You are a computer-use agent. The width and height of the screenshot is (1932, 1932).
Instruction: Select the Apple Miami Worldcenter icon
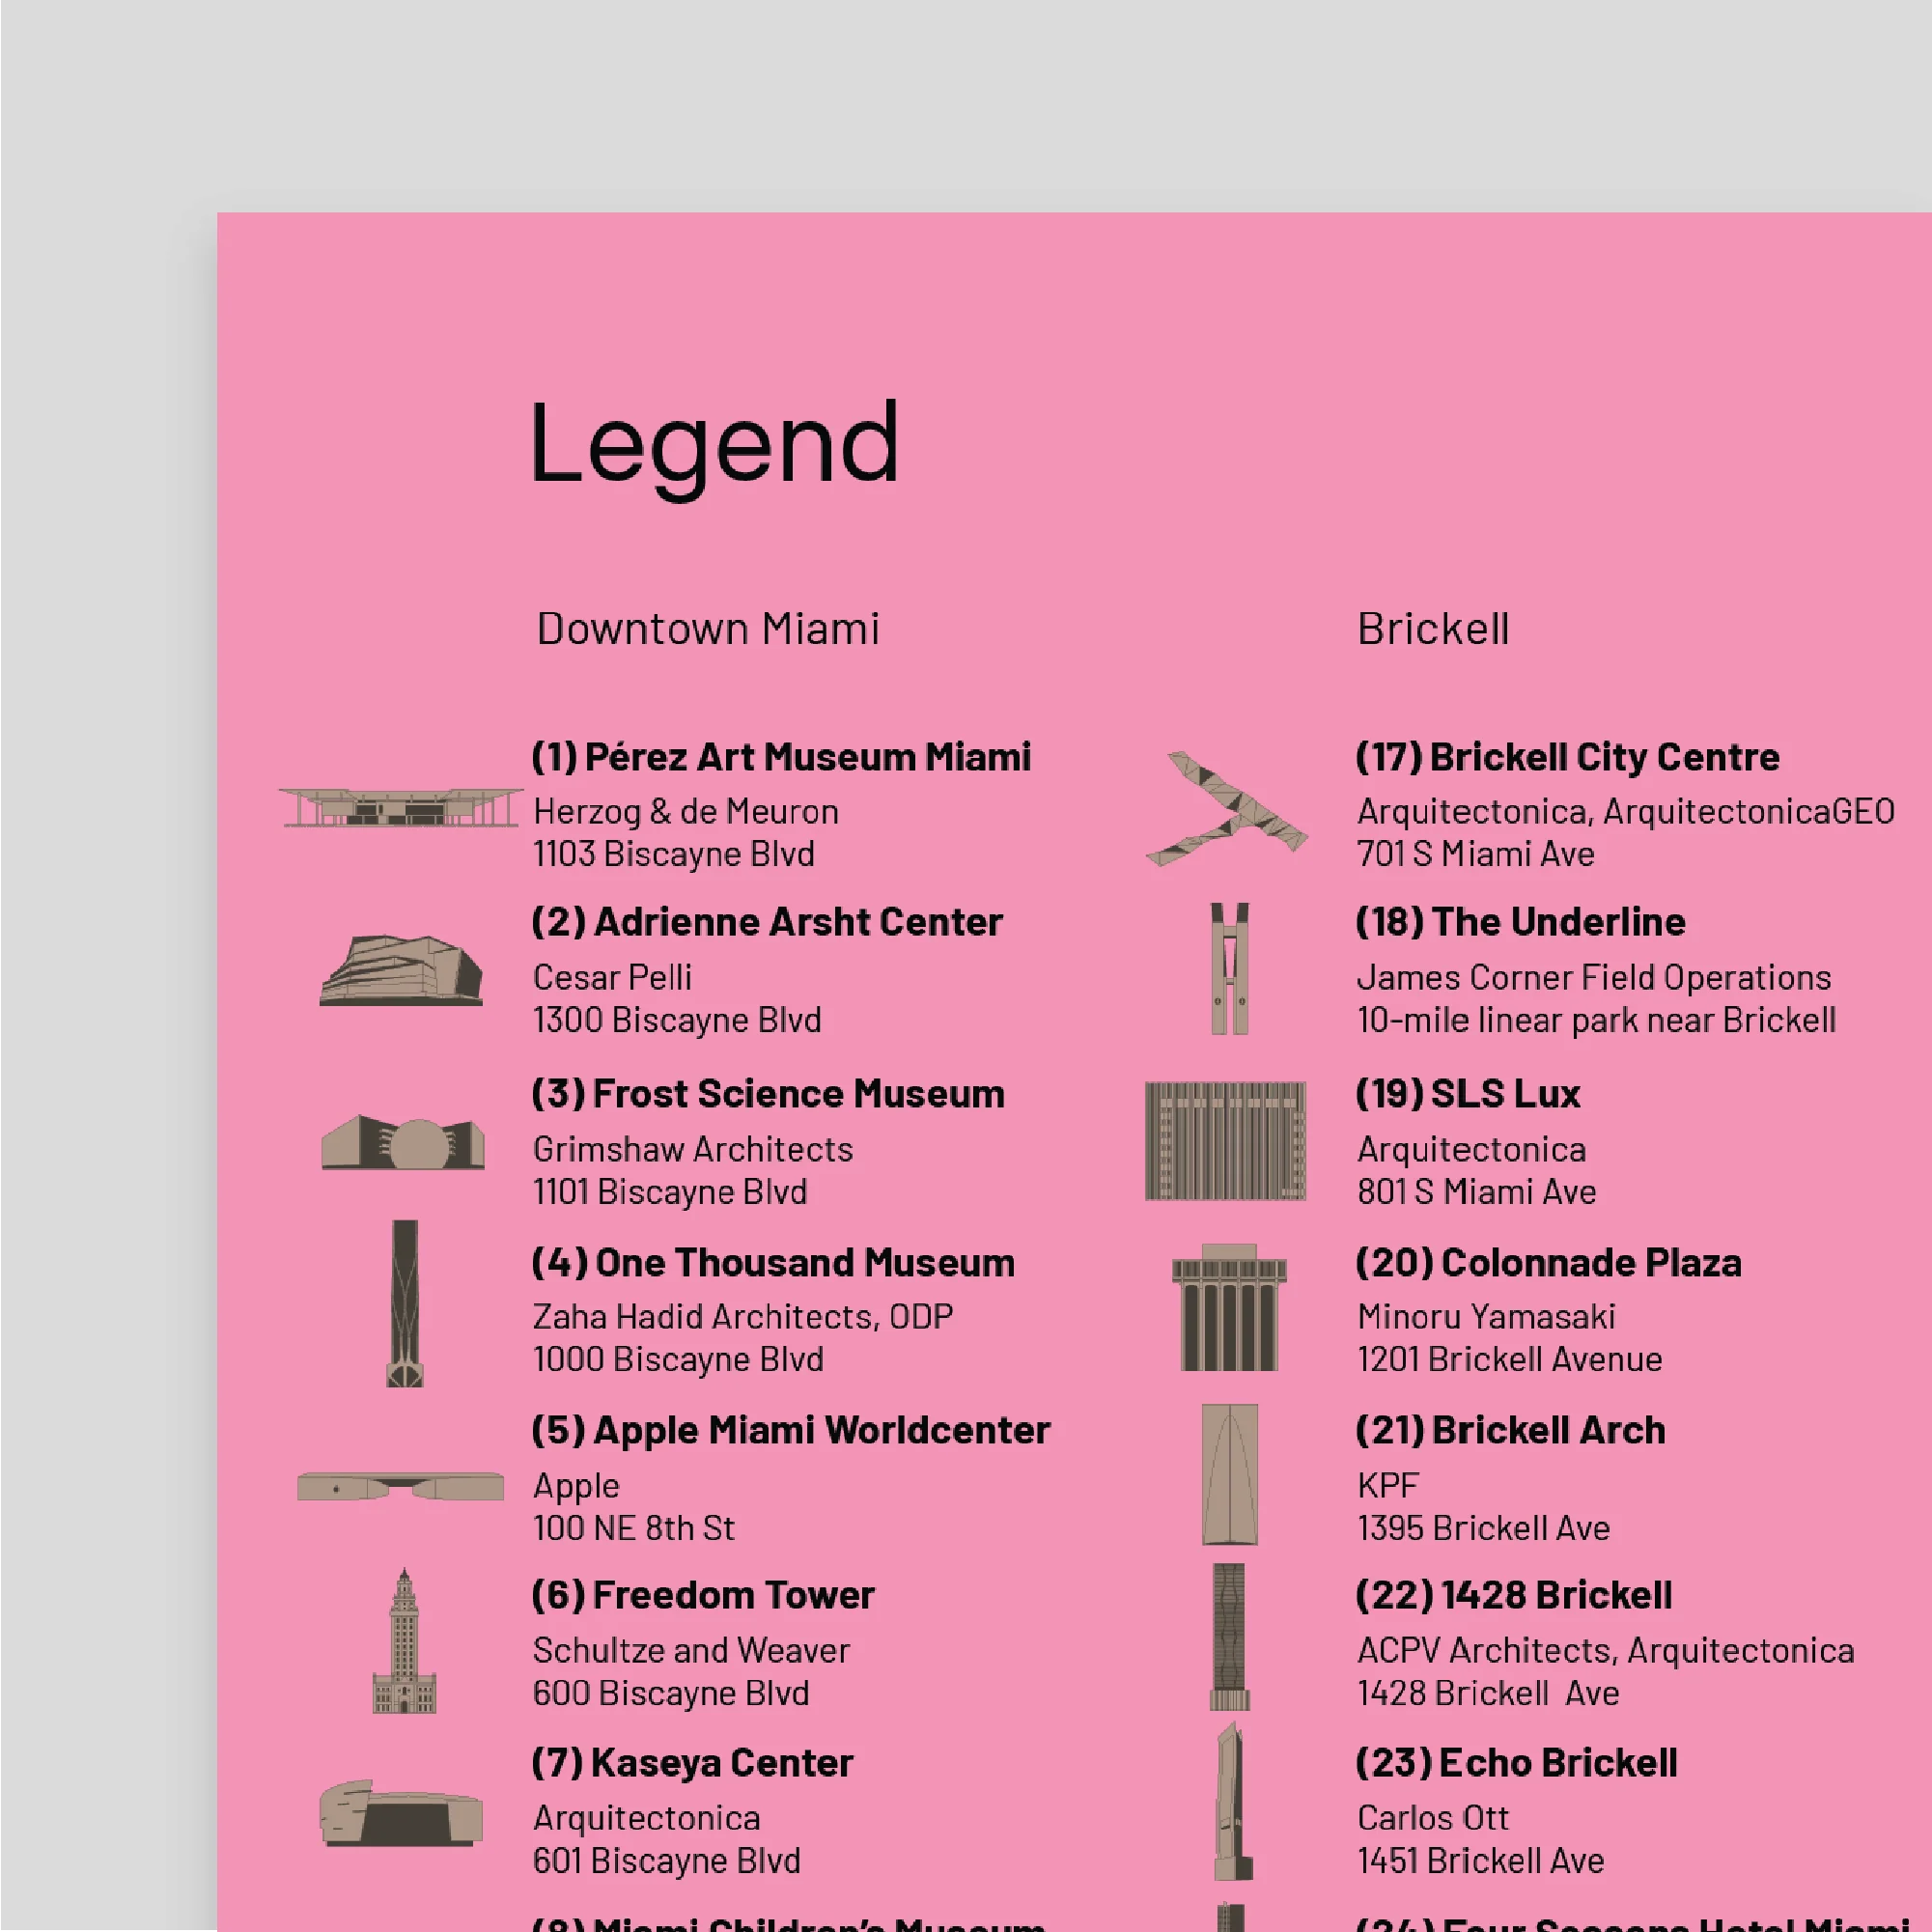[400, 1485]
